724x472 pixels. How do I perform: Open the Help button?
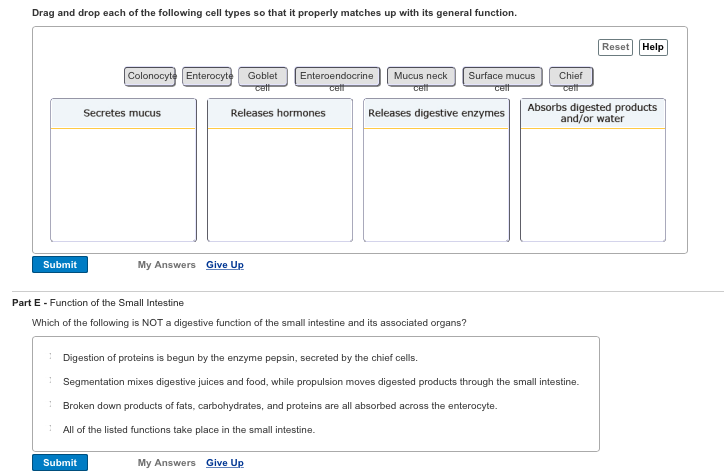[652, 47]
